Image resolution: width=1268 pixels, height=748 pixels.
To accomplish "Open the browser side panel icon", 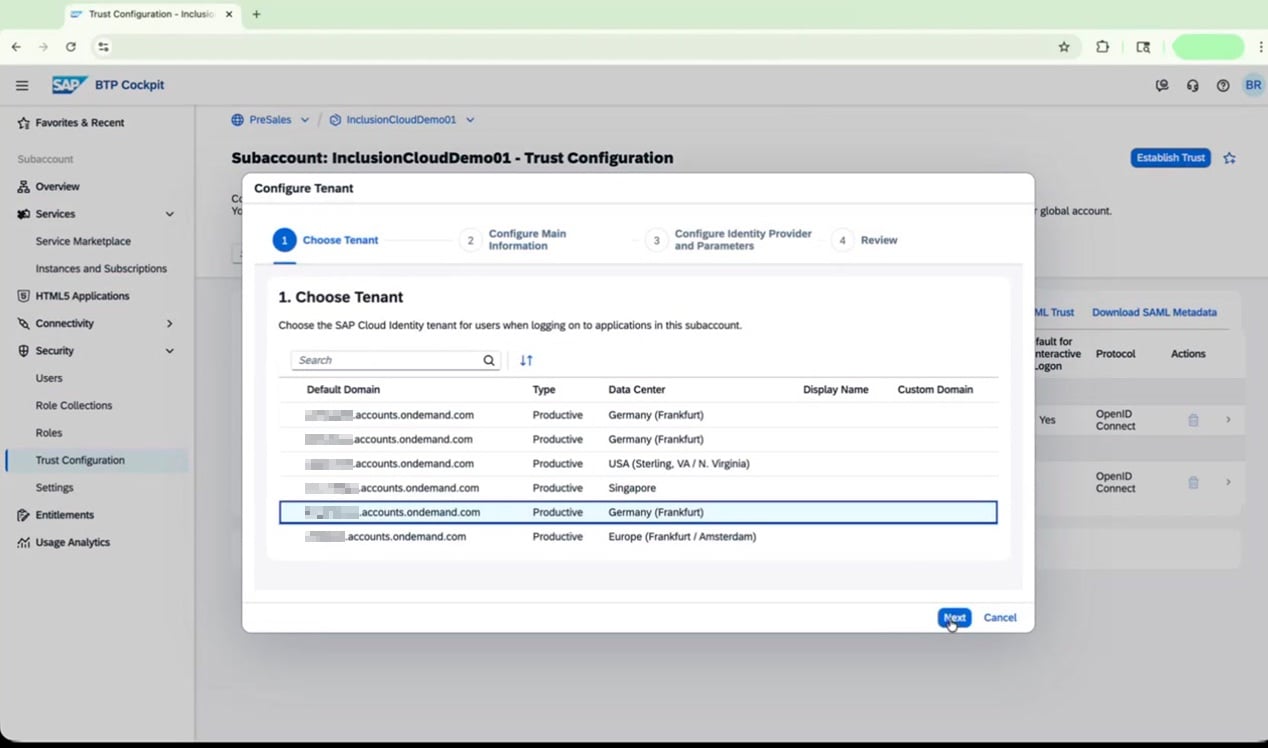I will pyautogui.click(x=1143, y=47).
